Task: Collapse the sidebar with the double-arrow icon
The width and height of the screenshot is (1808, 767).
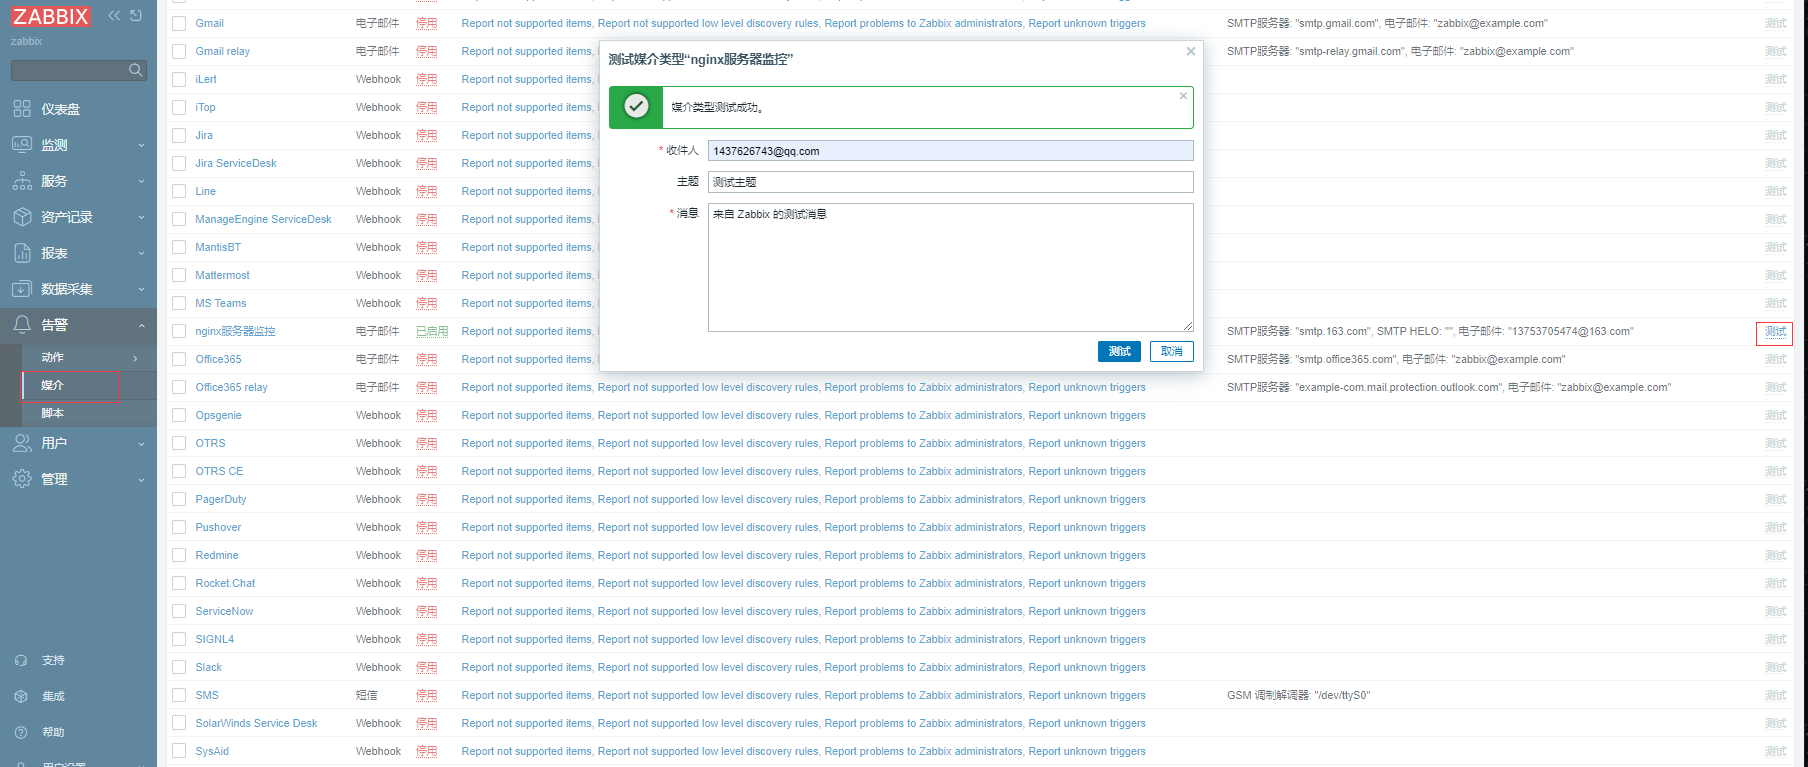Action: pyautogui.click(x=114, y=16)
